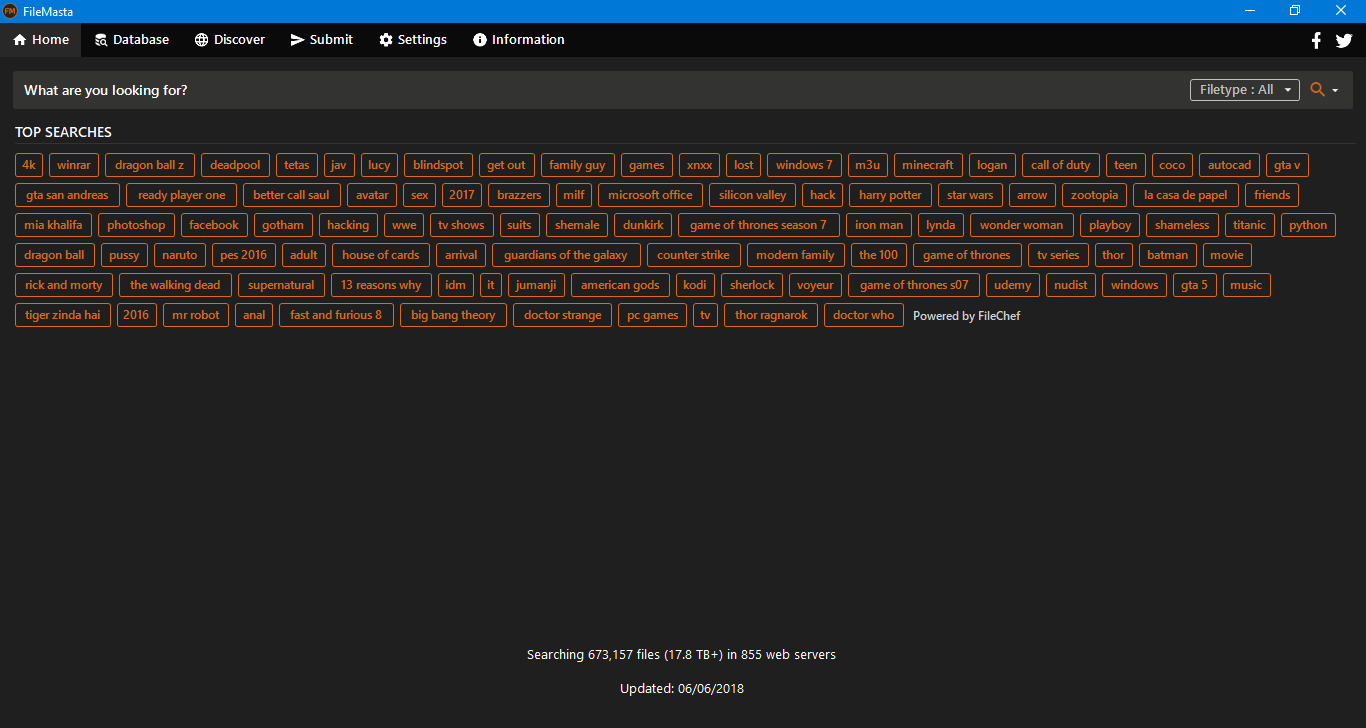Choose the 'python' tag

pyautogui.click(x=1308, y=225)
